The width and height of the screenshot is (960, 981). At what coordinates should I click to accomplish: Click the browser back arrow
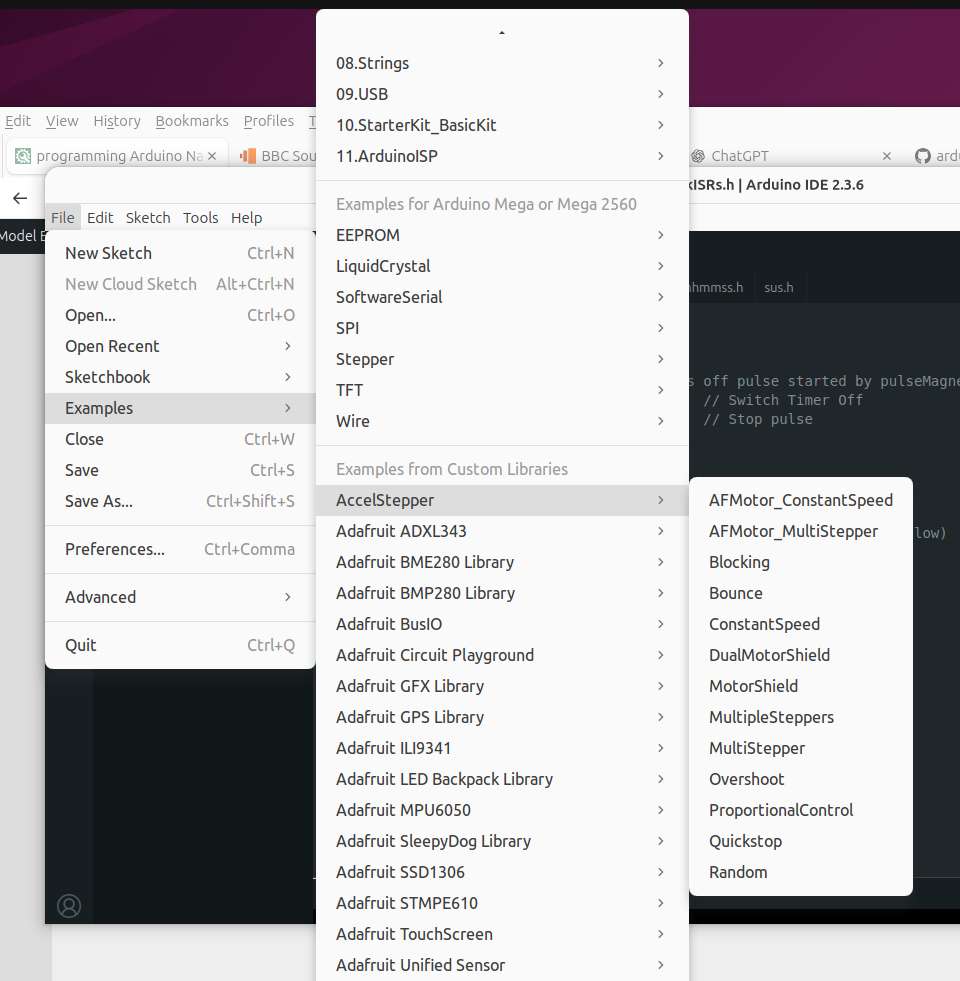(x=20, y=198)
